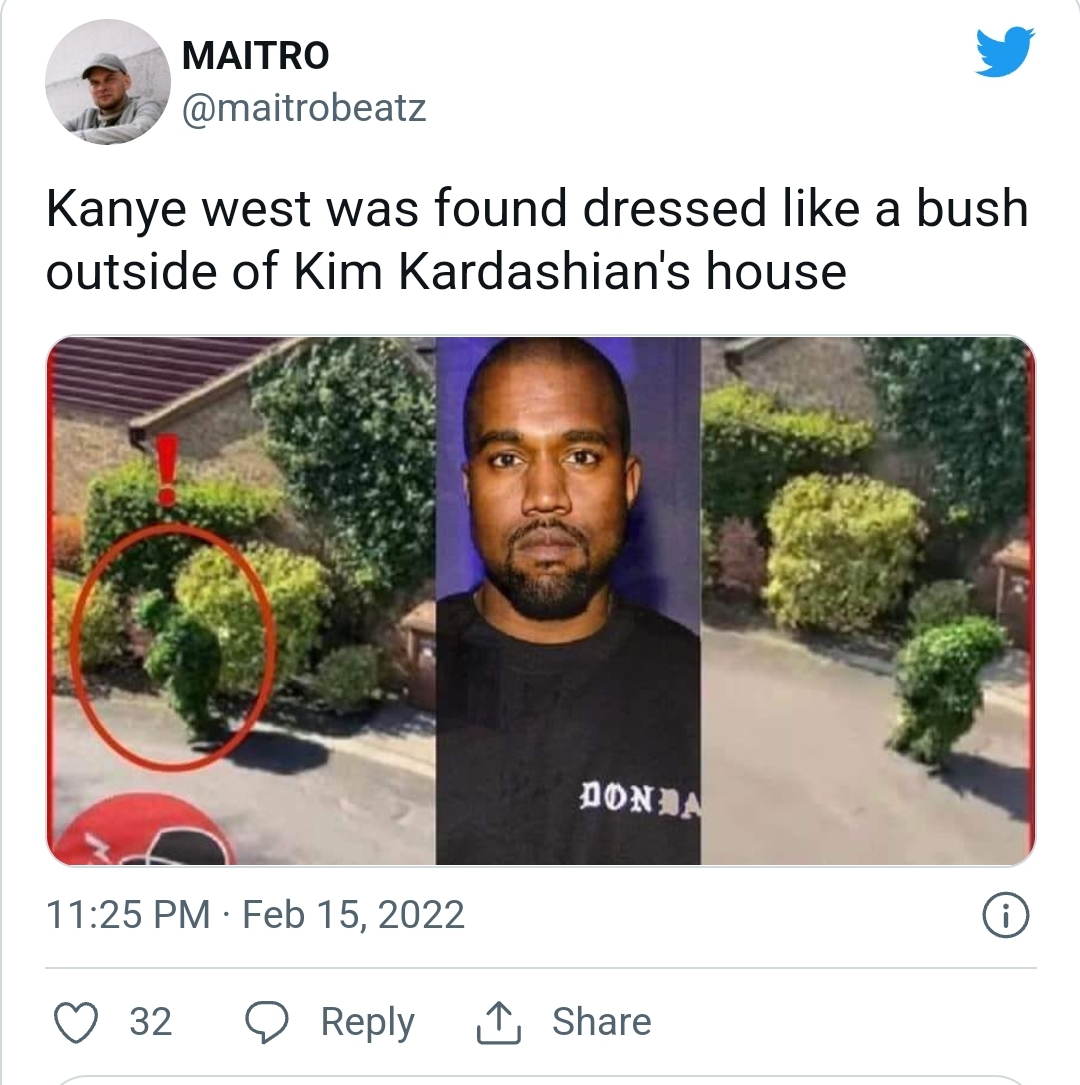The height and width of the screenshot is (1085, 1080).
Task: Select the tweet text about a bush
Action: (x=536, y=239)
